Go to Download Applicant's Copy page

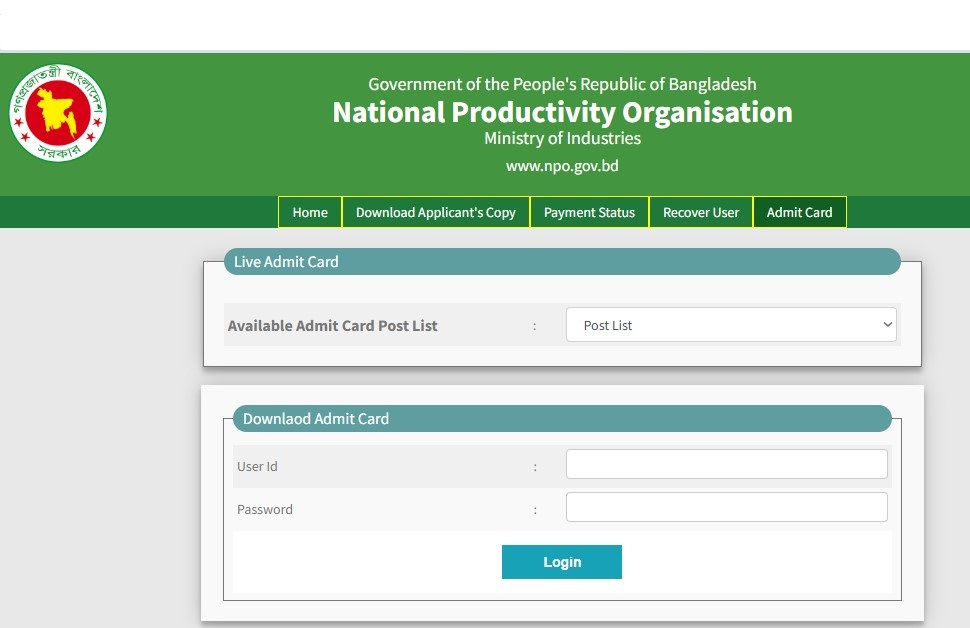click(435, 212)
